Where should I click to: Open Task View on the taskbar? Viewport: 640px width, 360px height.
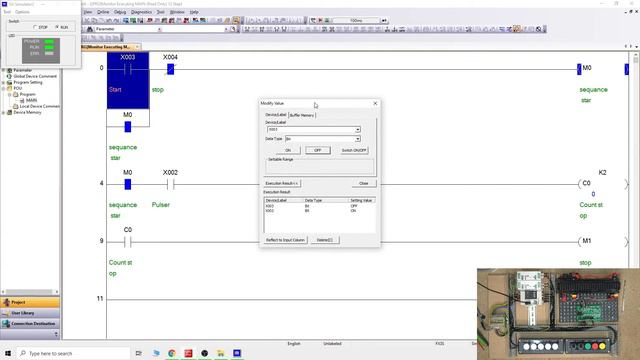point(139,353)
